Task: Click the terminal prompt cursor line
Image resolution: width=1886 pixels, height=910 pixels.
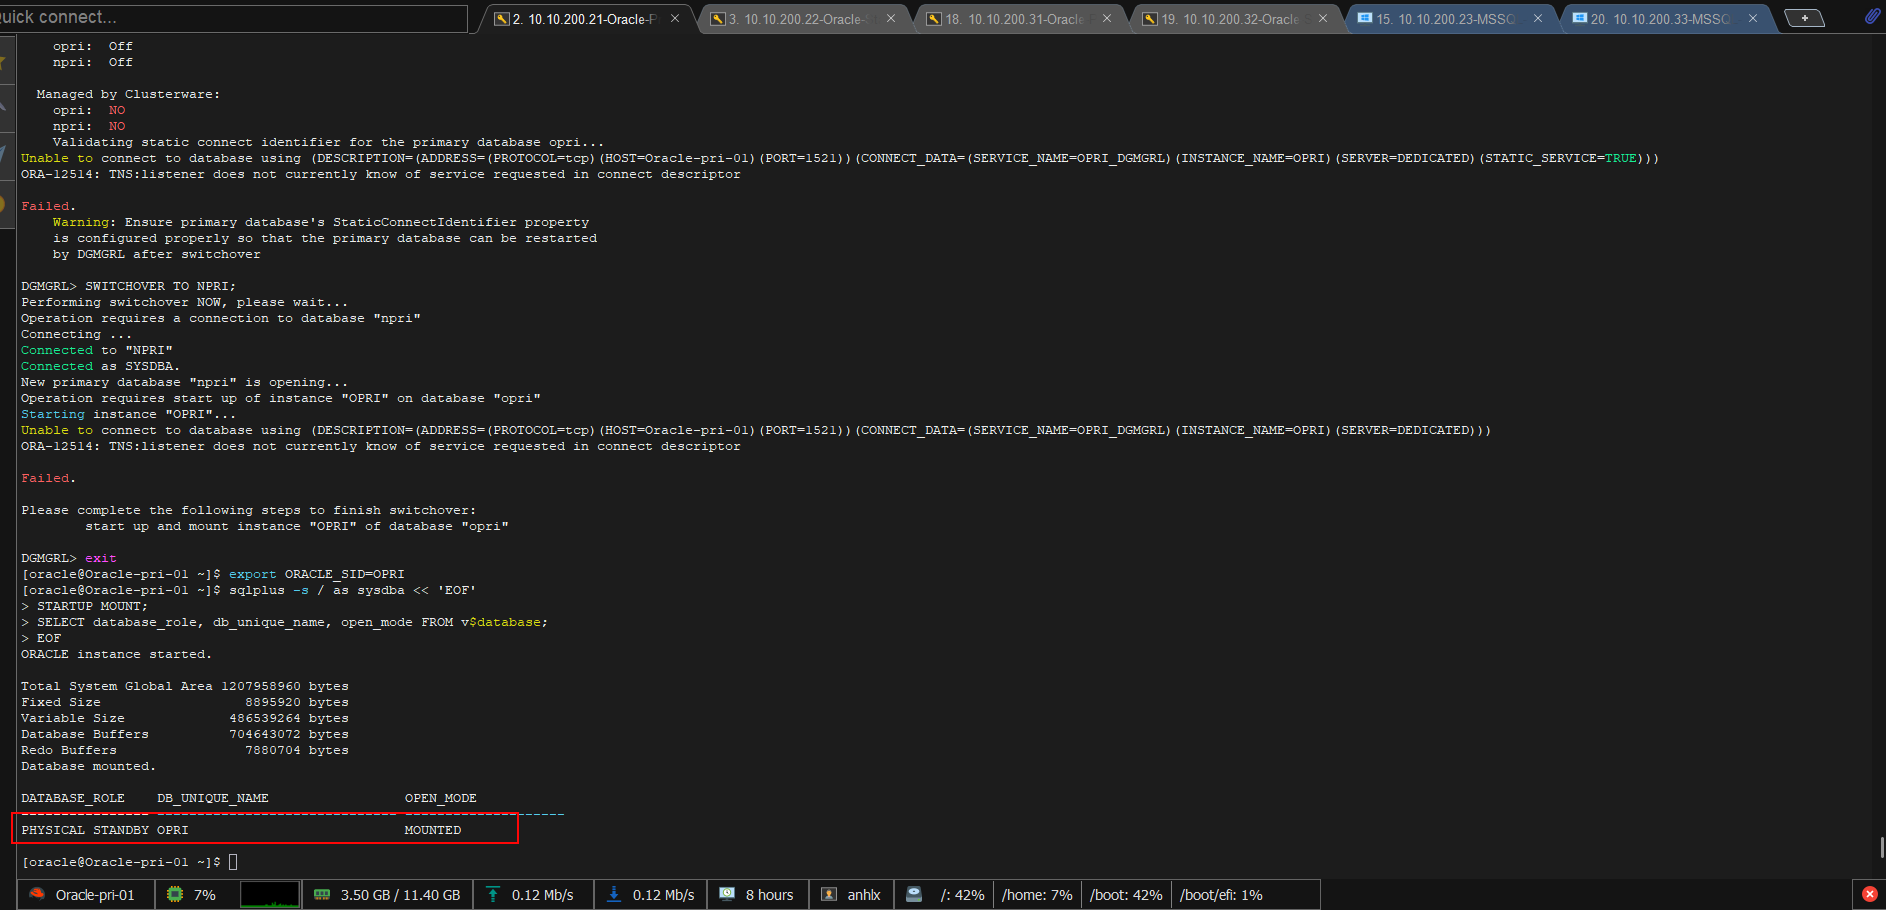Action: pos(129,862)
